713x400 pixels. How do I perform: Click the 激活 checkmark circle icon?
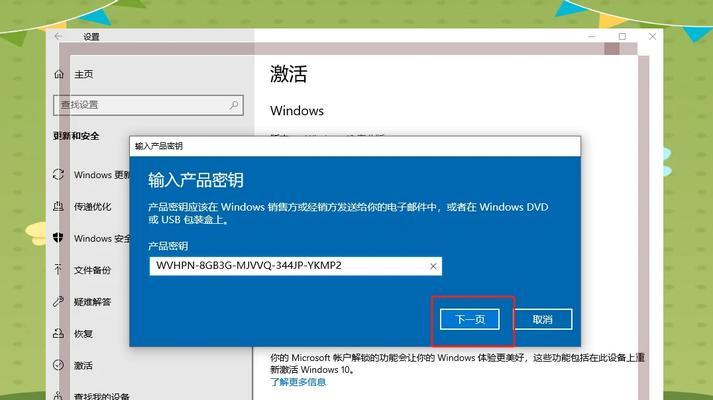tap(58, 365)
